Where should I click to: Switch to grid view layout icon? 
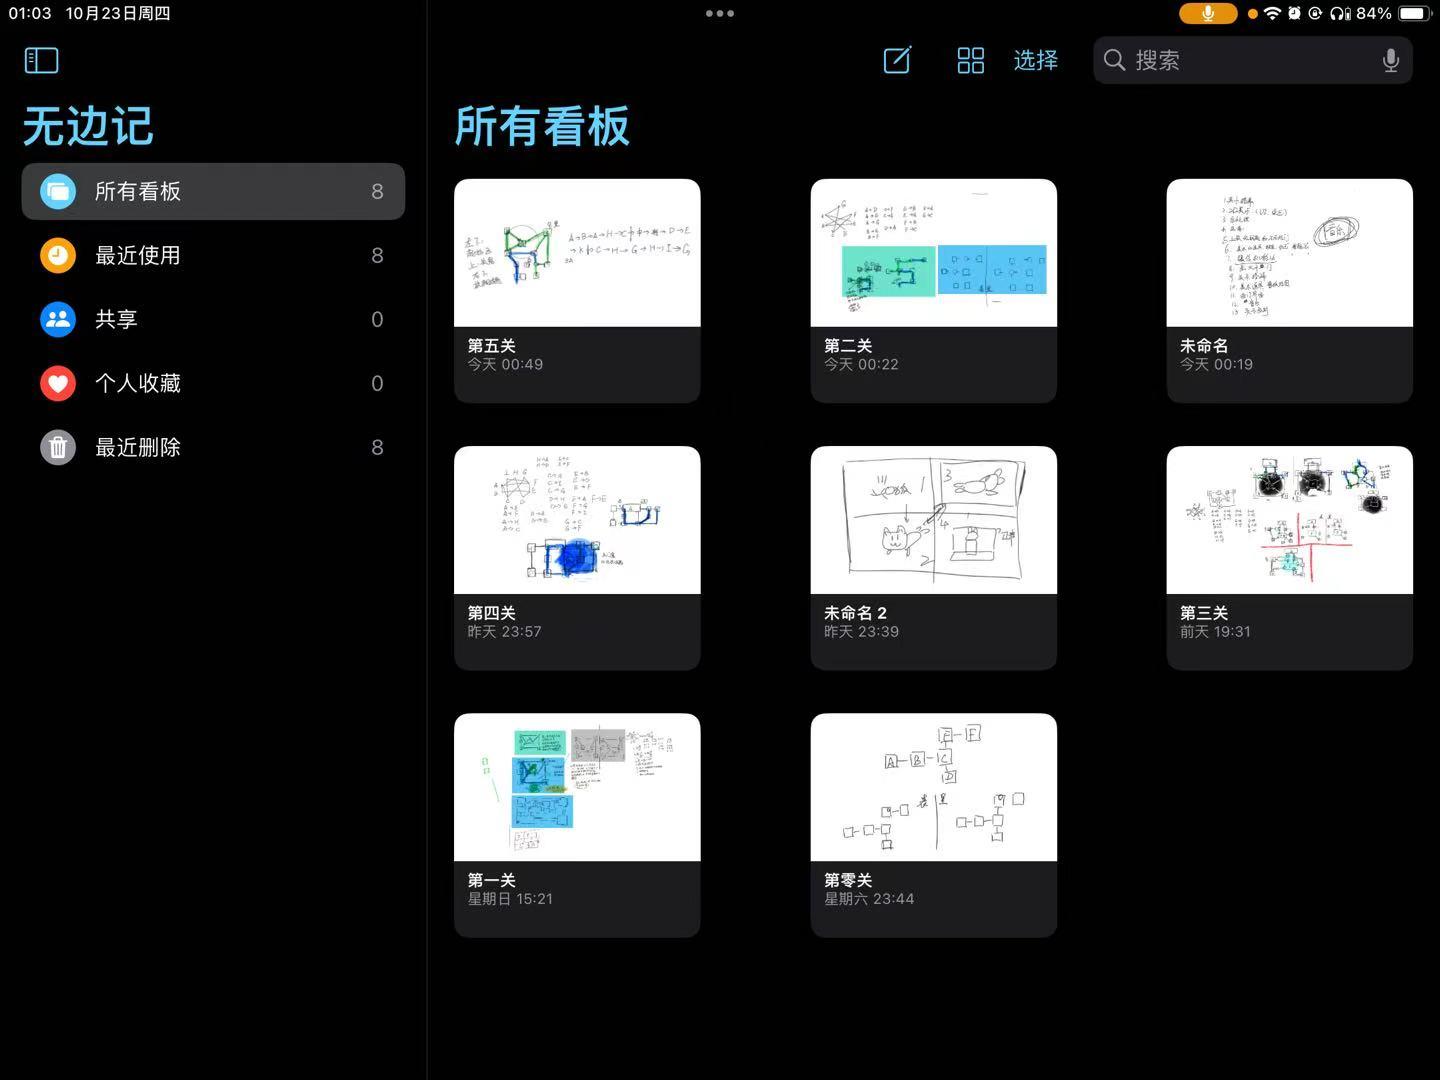[x=970, y=60]
